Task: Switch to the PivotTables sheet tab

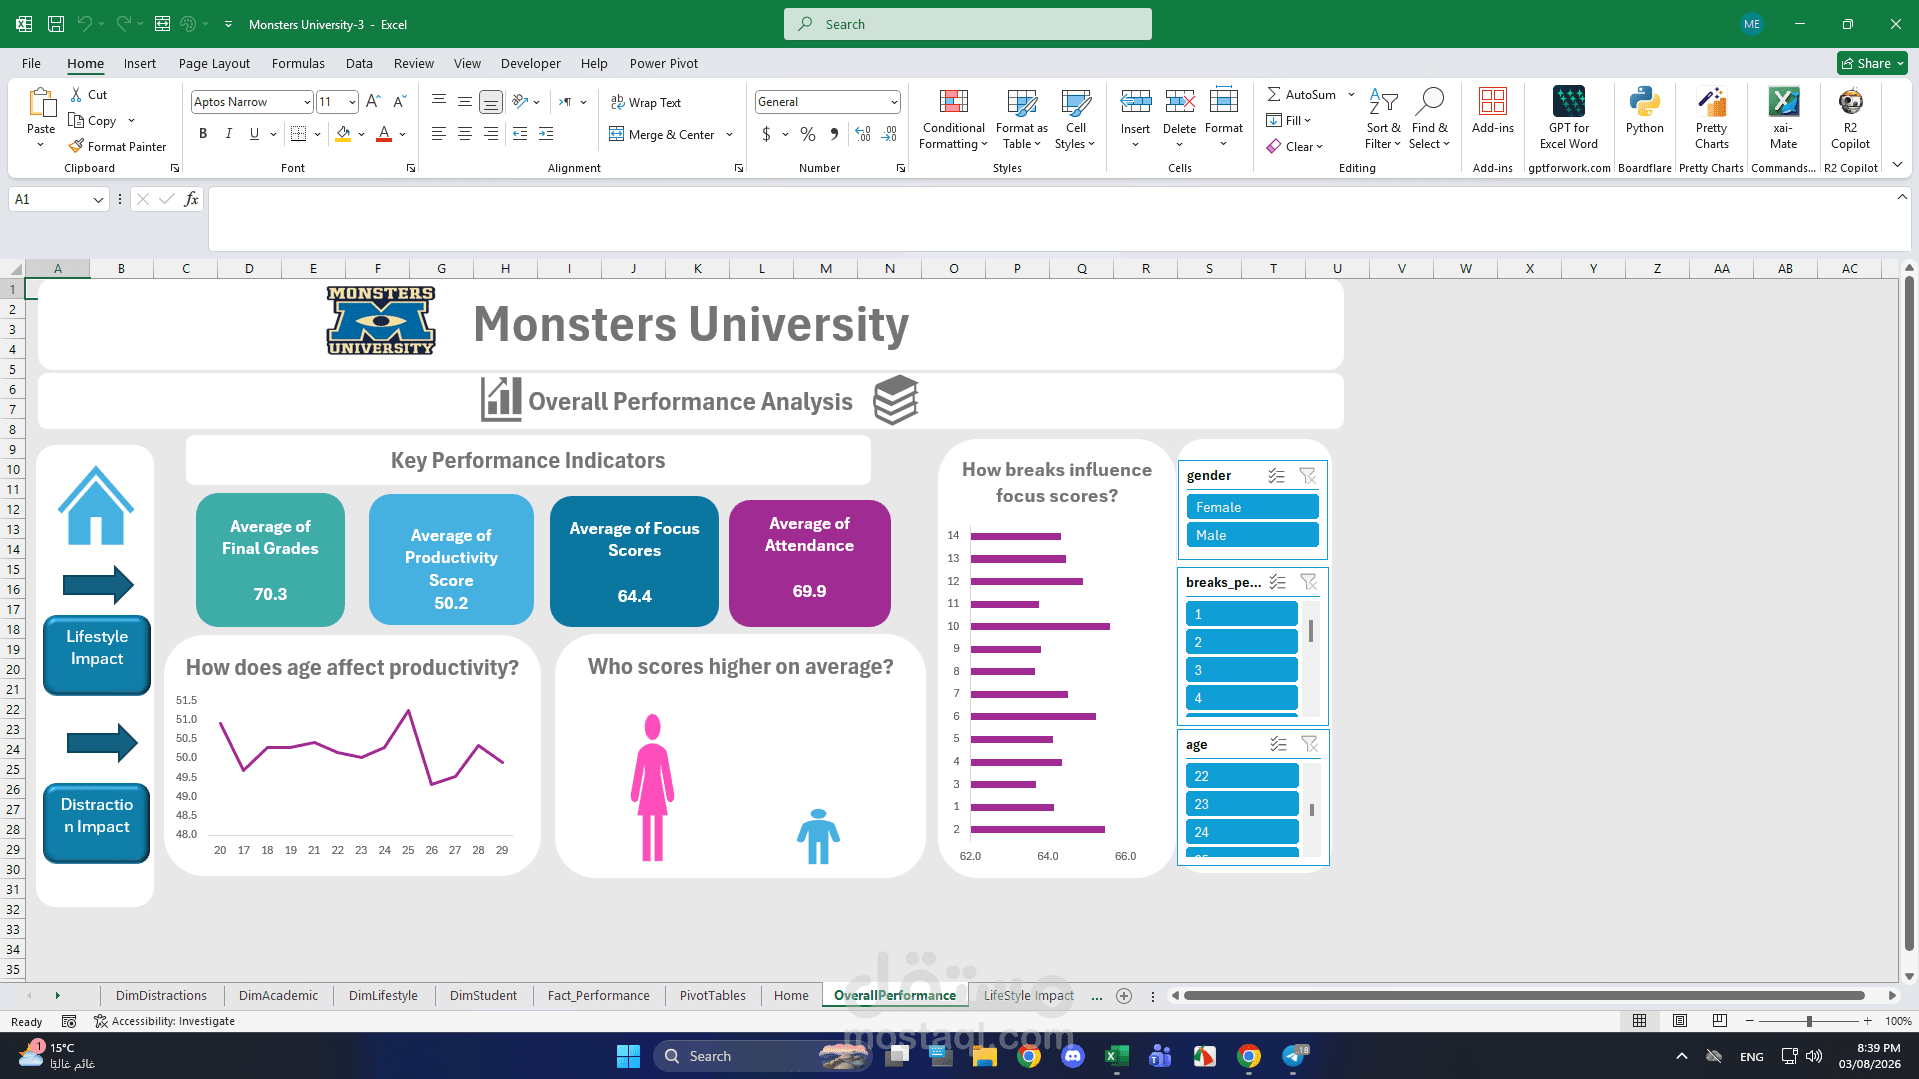Action: 712,995
